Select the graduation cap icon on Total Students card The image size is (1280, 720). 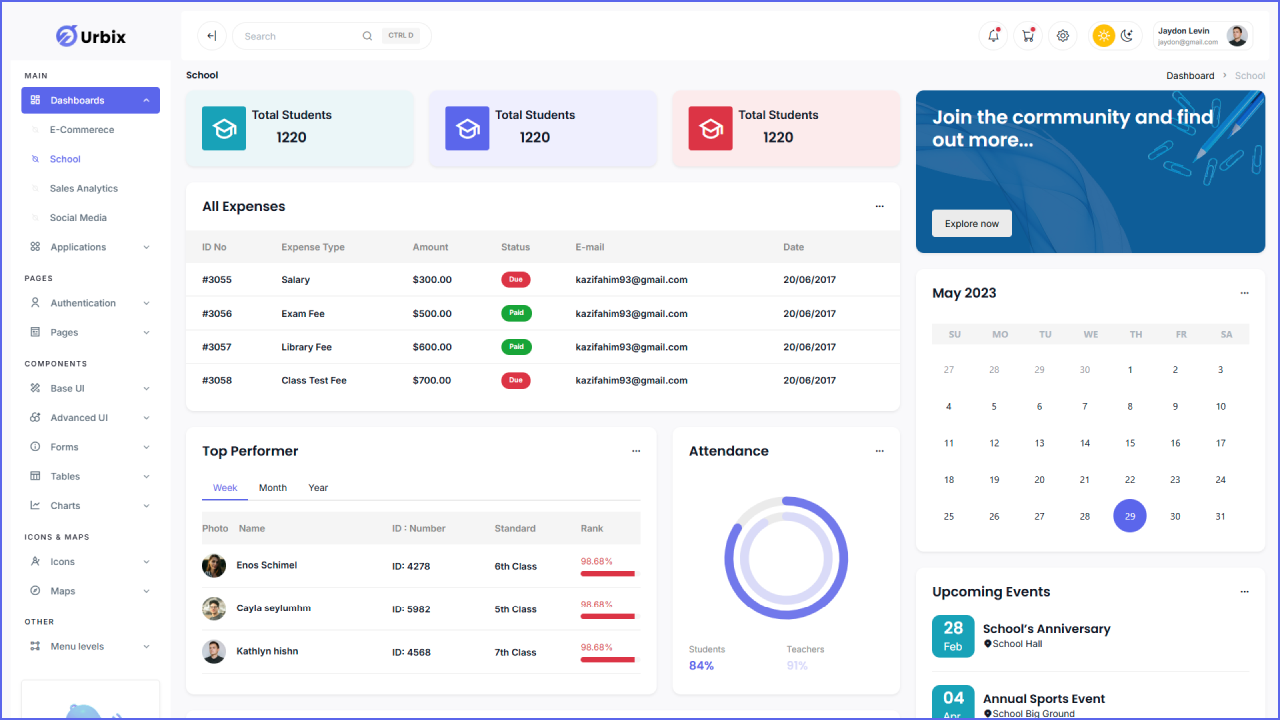[x=224, y=128]
